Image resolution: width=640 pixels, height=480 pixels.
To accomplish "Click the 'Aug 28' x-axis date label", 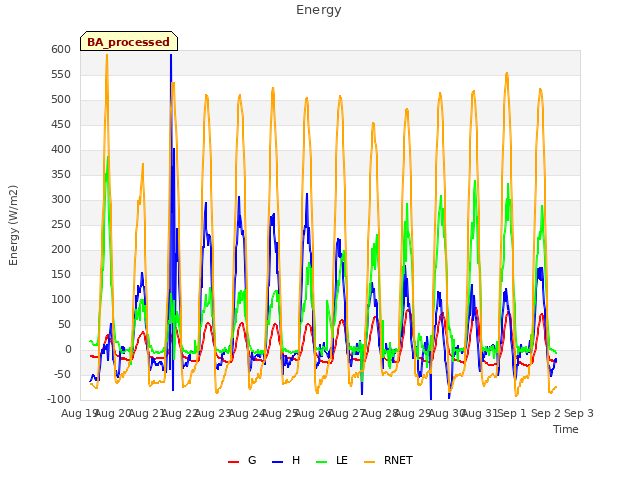I will tap(379, 413).
